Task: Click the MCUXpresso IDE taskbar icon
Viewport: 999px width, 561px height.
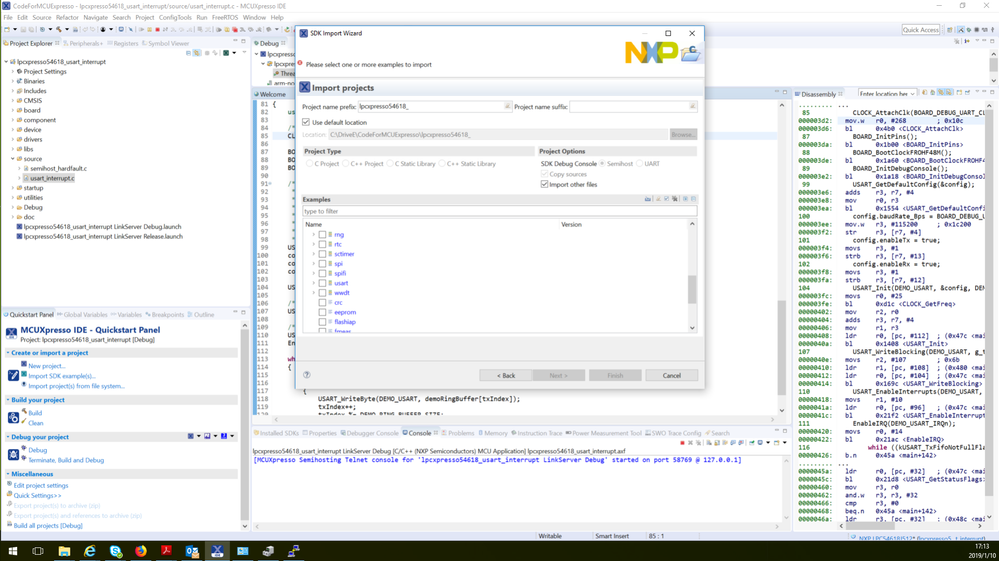Action: [x=217, y=551]
